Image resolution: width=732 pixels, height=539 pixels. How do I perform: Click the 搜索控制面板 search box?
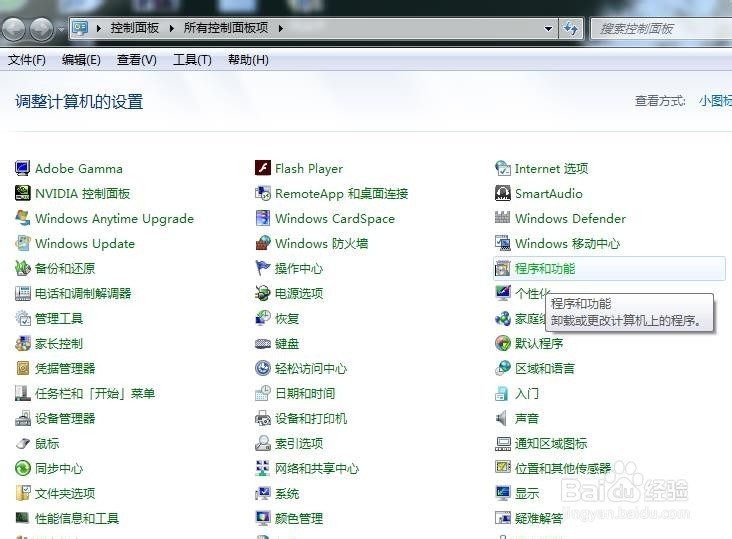661,29
